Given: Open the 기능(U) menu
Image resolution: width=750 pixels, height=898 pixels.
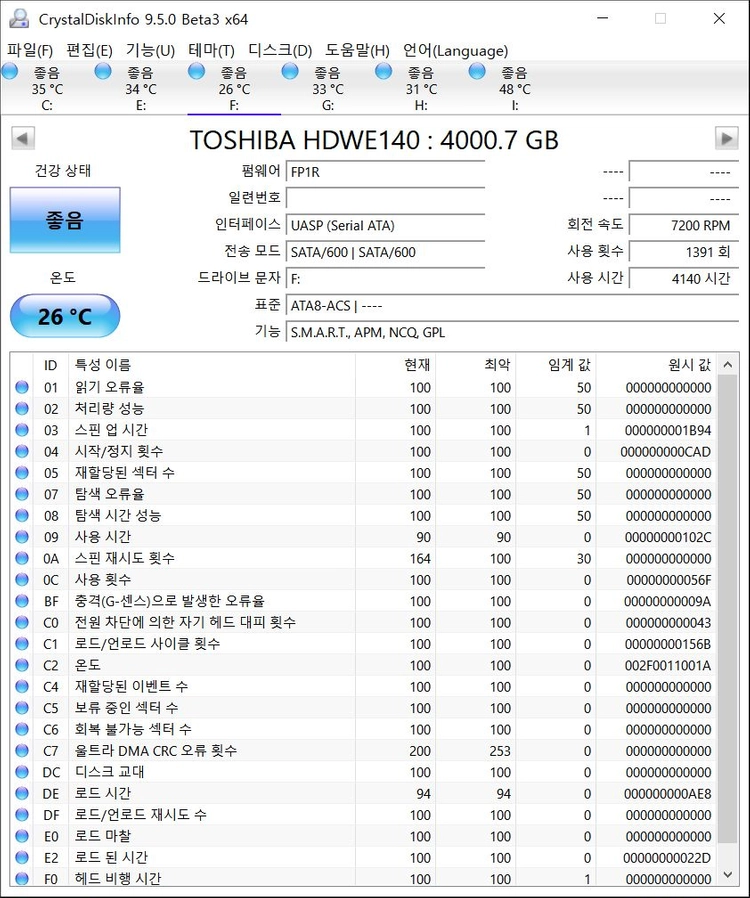Looking at the screenshot, I should click(x=150, y=50).
